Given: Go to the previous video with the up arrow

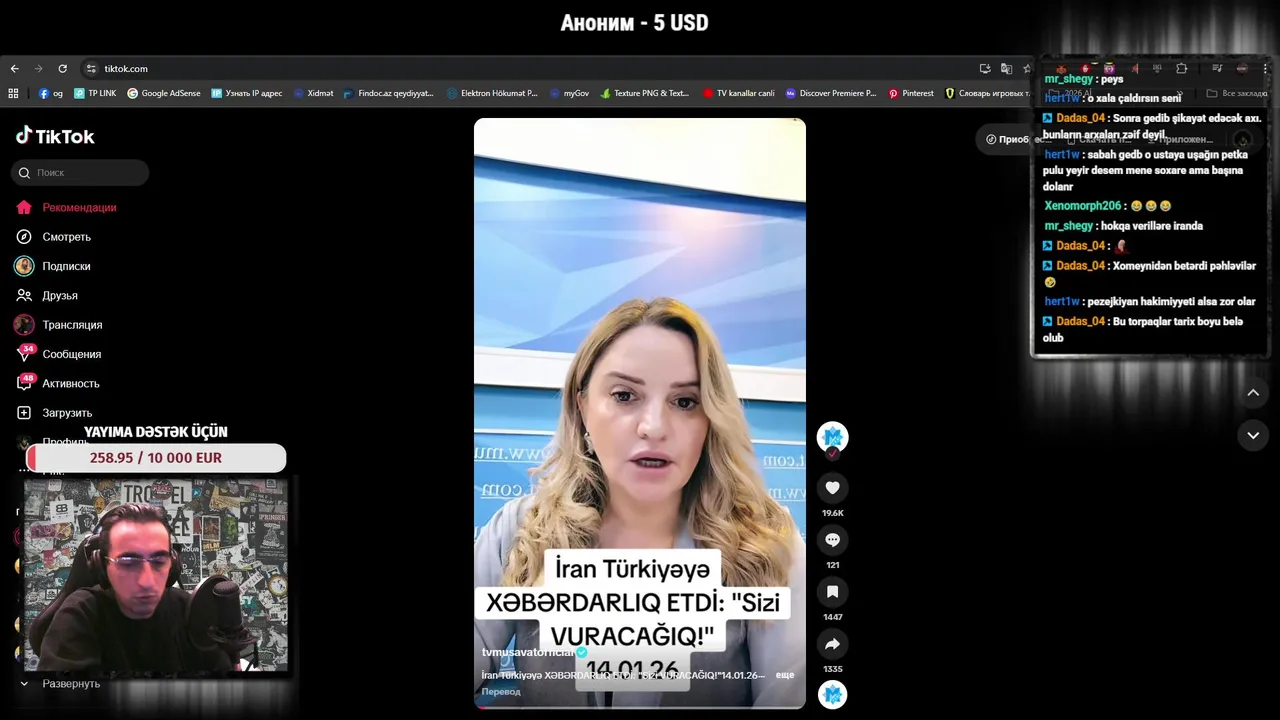Looking at the screenshot, I should point(1253,393).
